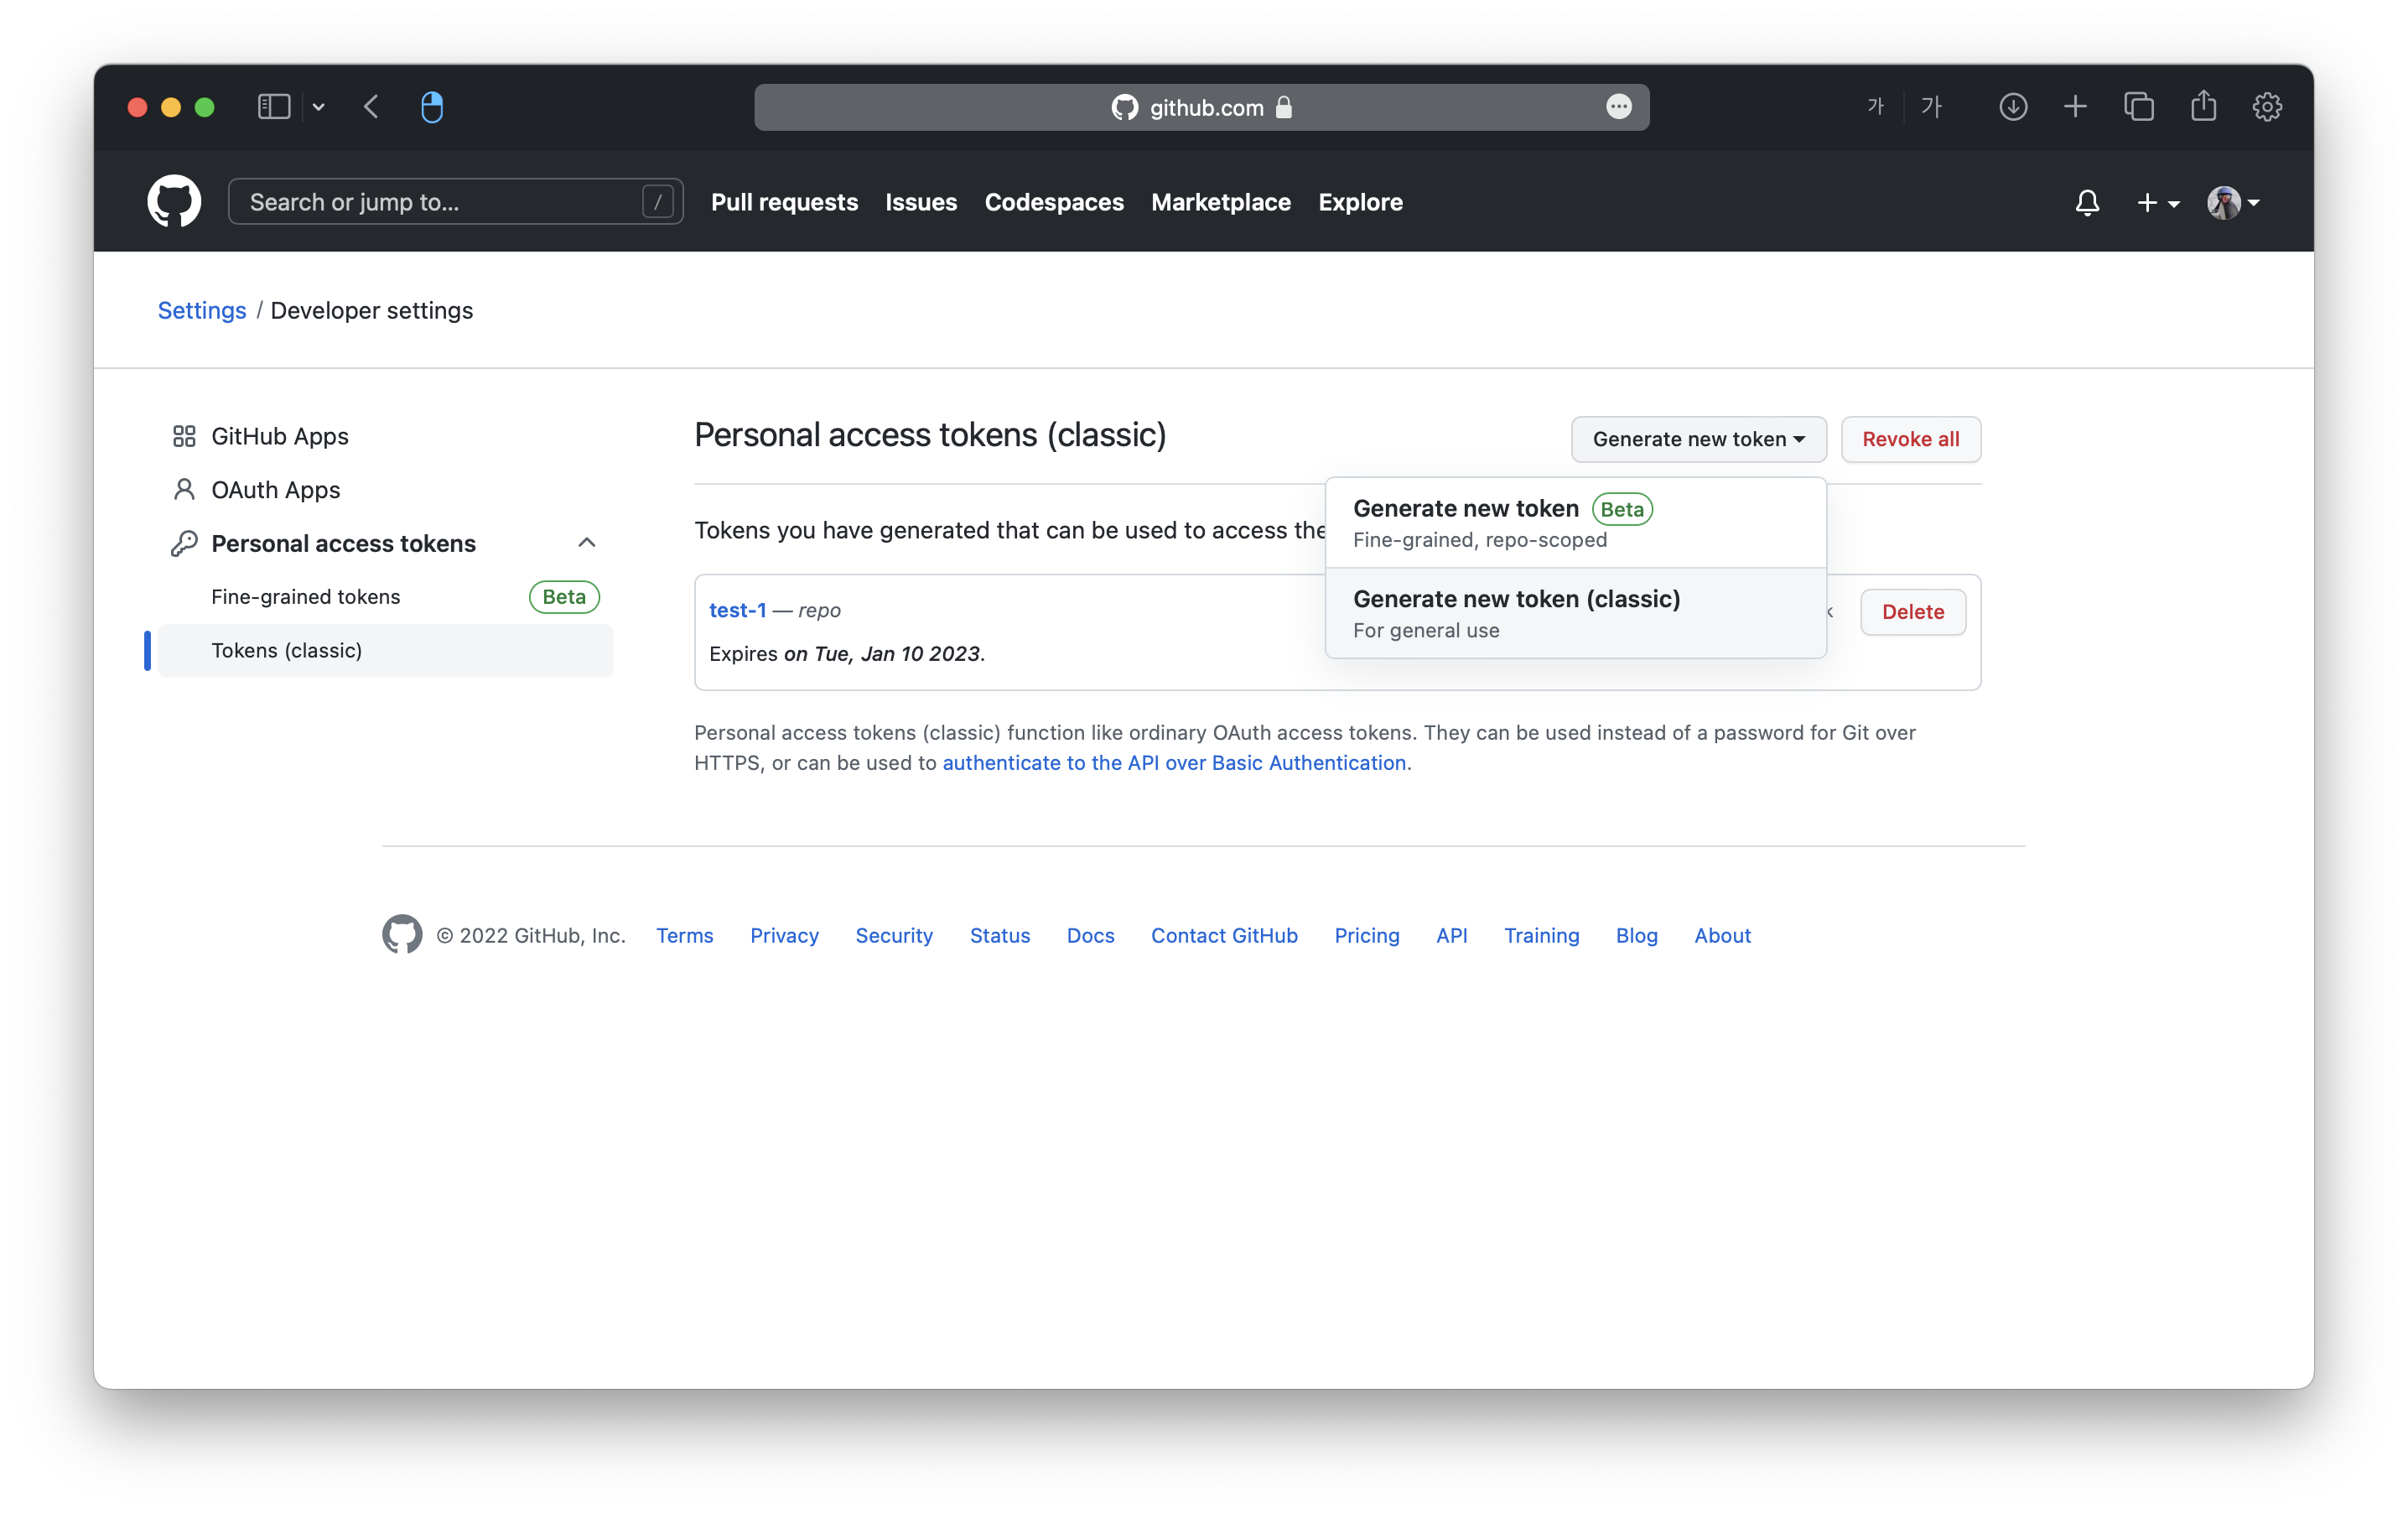Delete the test-1 token
The width and height of the screenshot is (2408, 1513).
pyautogui.click(x=1912, y=612)
